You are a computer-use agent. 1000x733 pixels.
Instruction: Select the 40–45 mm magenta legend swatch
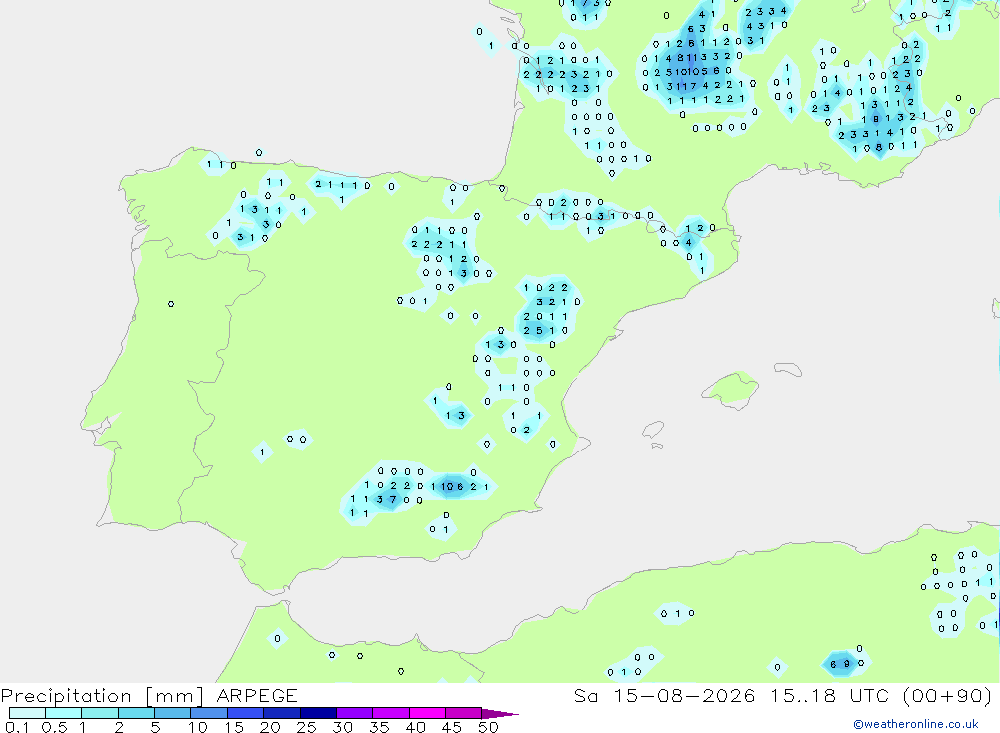pyautogui.click(x=427, y=713)
